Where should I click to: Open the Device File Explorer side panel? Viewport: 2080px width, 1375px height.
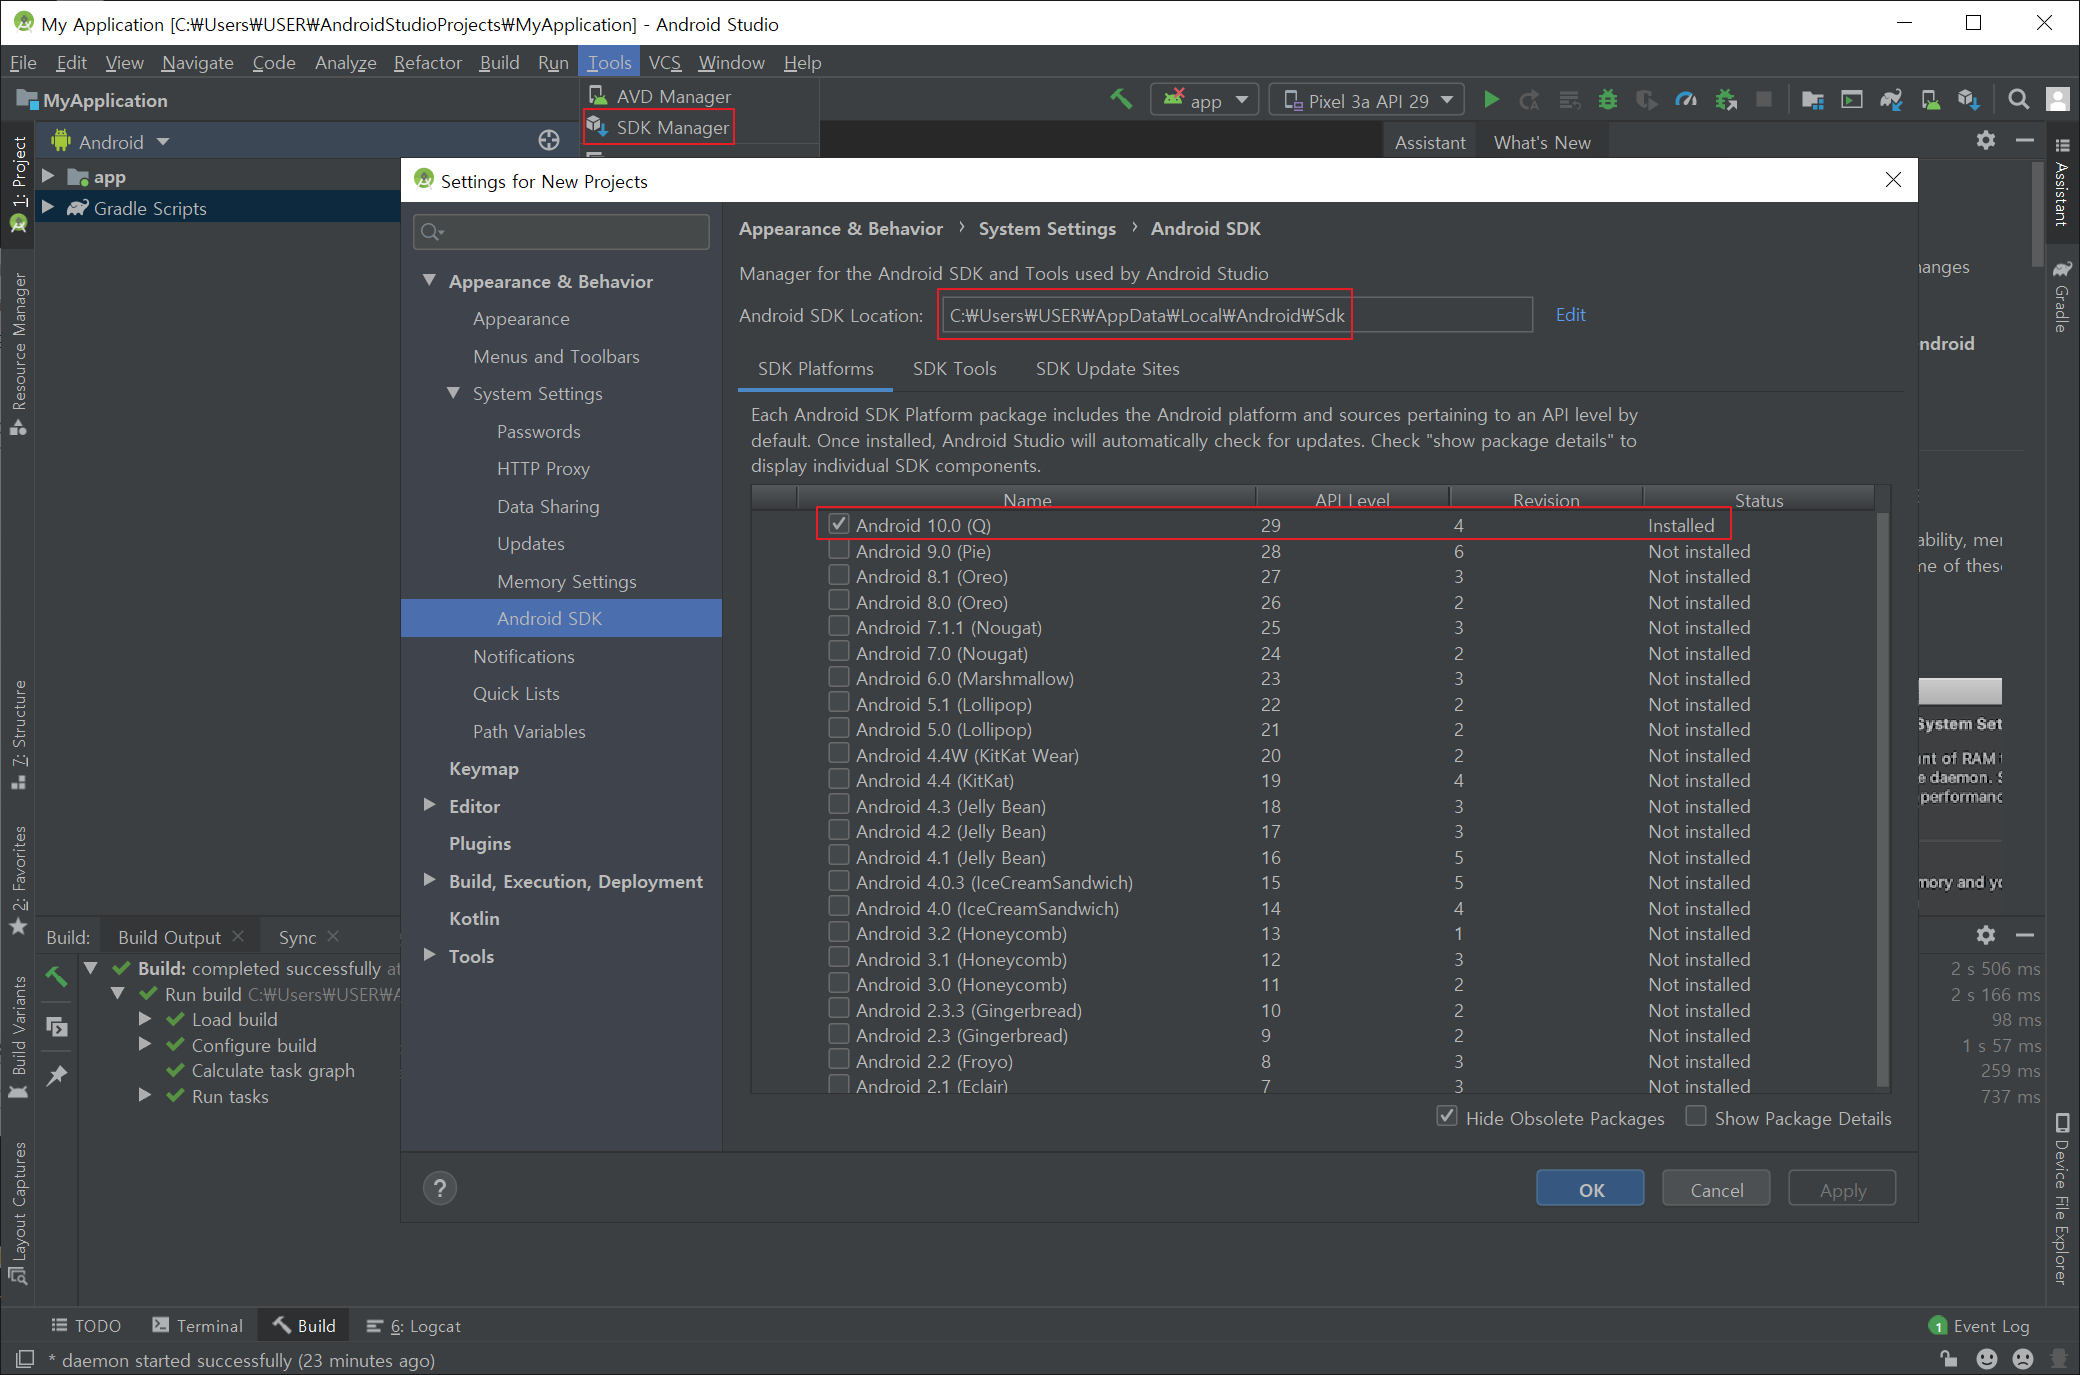click(2061, 1199)
